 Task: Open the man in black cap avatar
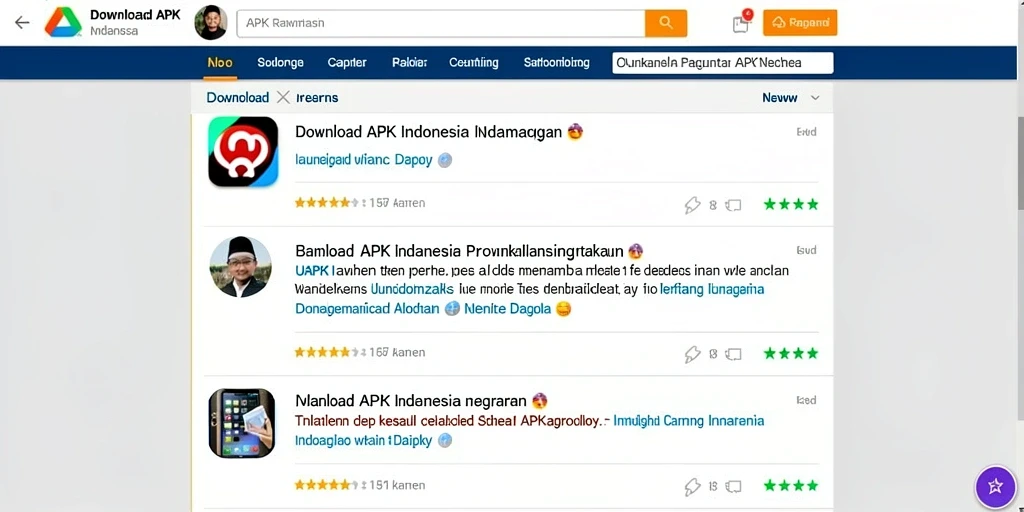point(240,267)
